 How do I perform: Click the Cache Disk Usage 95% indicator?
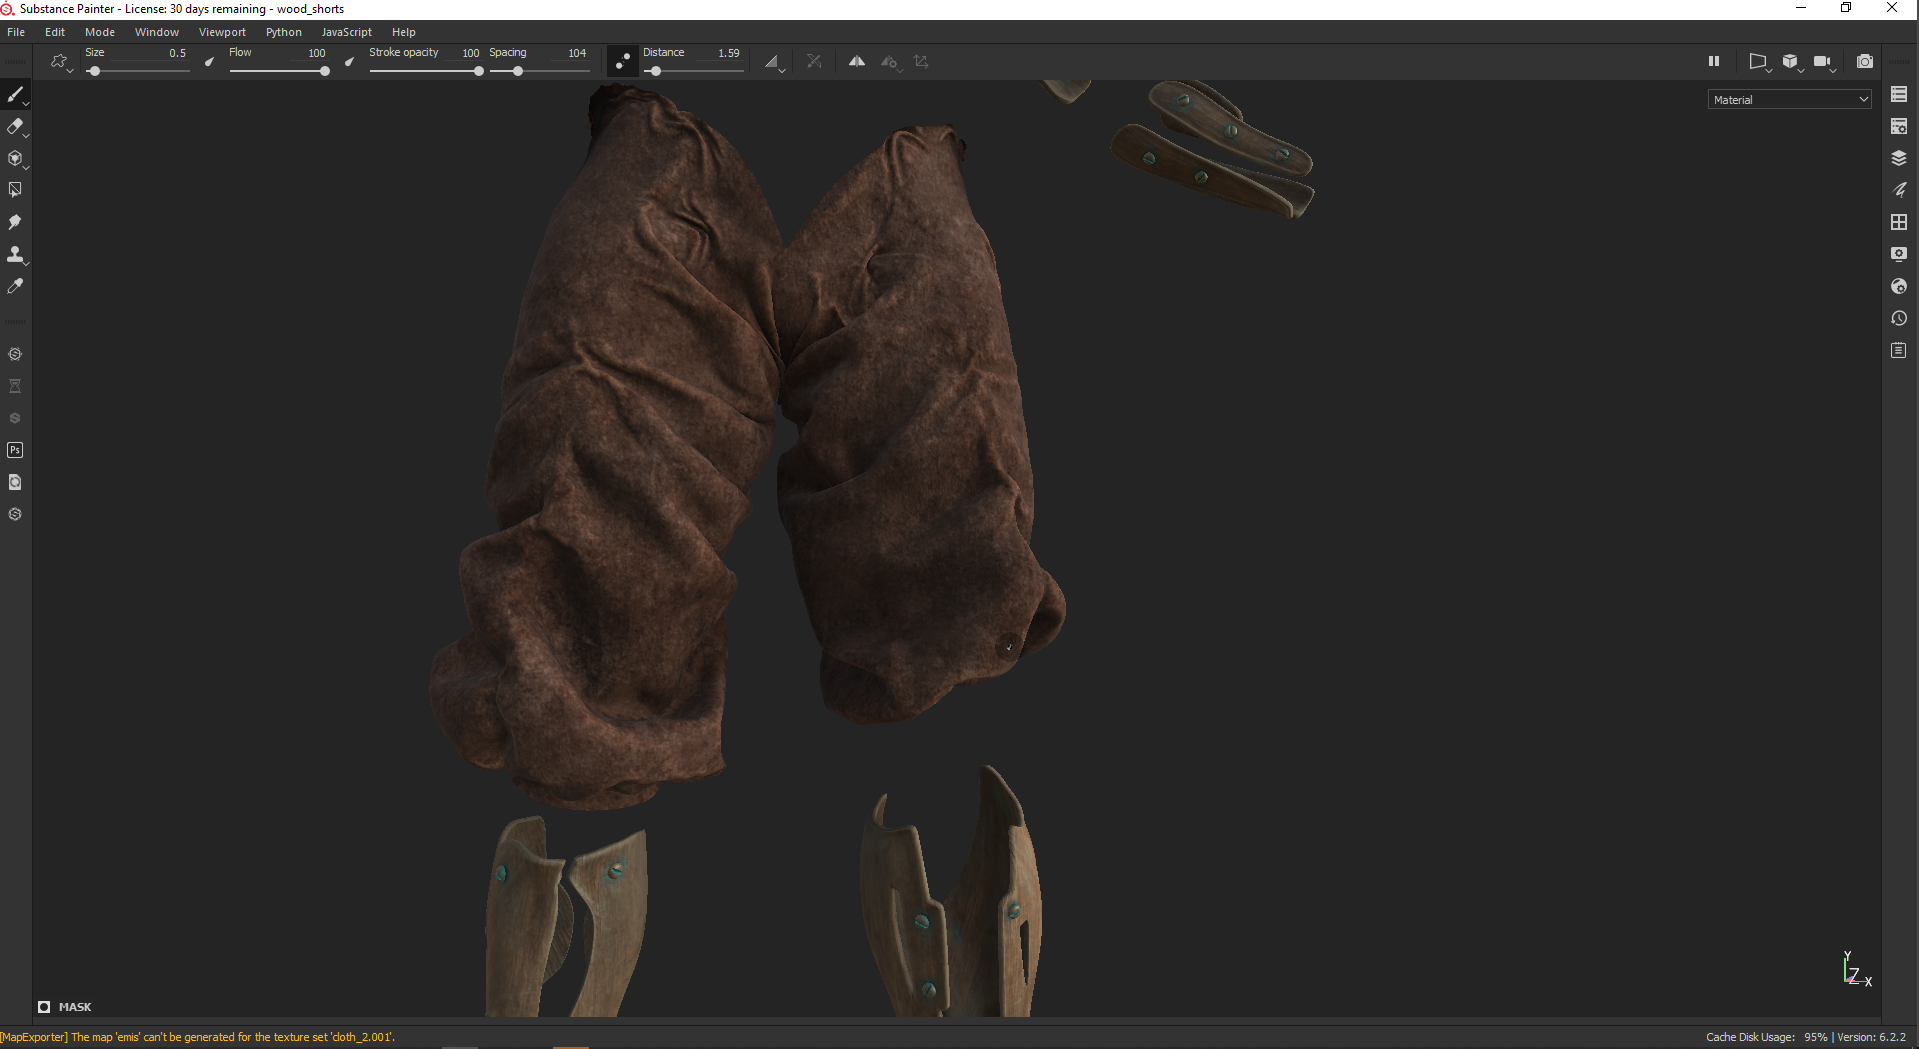(x=1767, y=1037)
